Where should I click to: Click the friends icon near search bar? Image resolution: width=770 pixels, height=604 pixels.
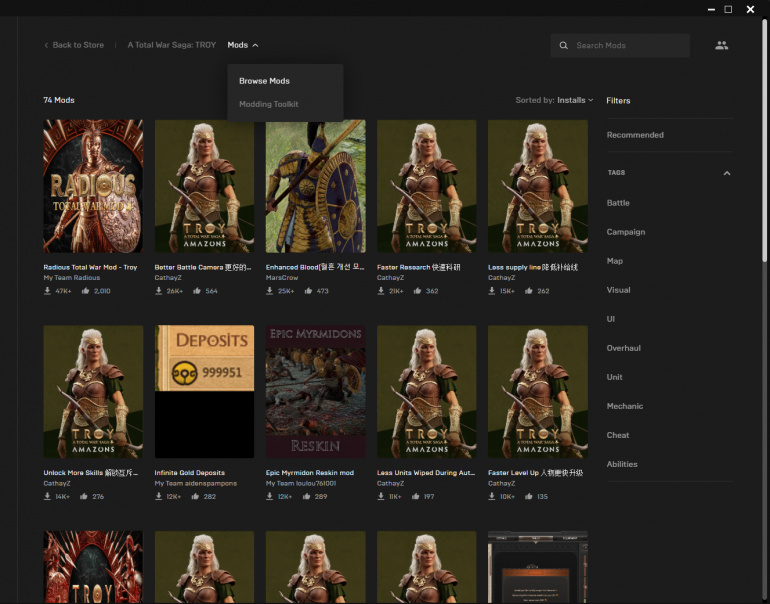coord(721,45)
